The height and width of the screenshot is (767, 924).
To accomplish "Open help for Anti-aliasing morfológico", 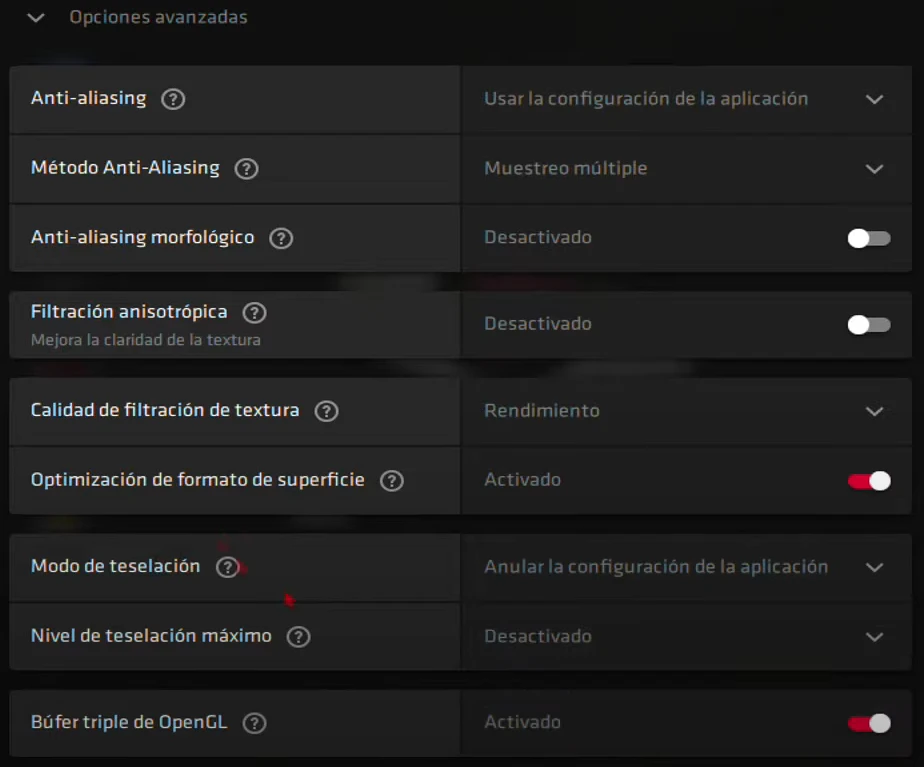I will pos(281,239).
